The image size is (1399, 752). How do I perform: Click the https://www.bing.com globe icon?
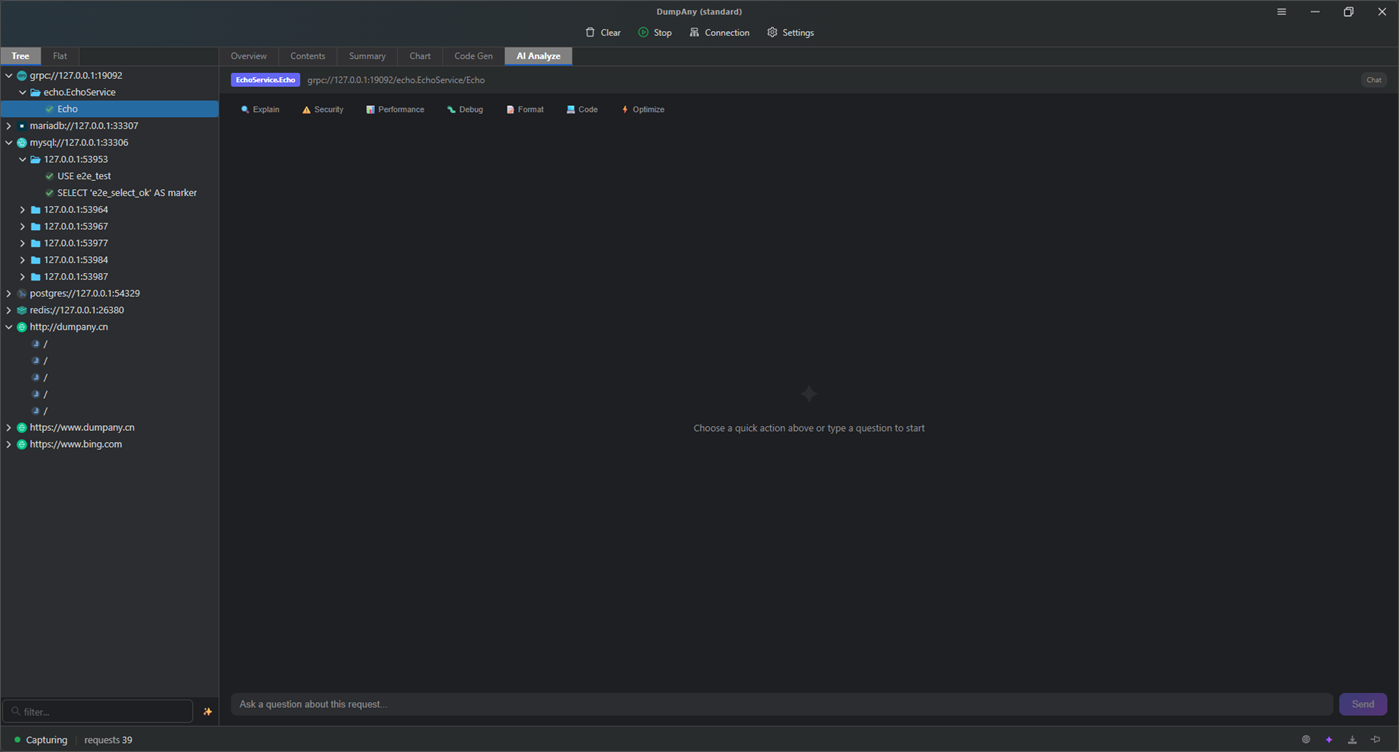(22, 444)
